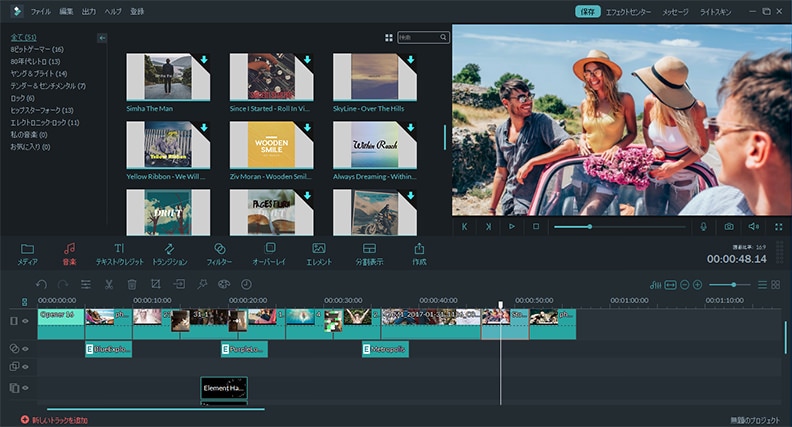Image resolution: width=792 pixels, height=427 pixels.
Task: Zoom out timeline with minus icon
Action: pos(684,285)
